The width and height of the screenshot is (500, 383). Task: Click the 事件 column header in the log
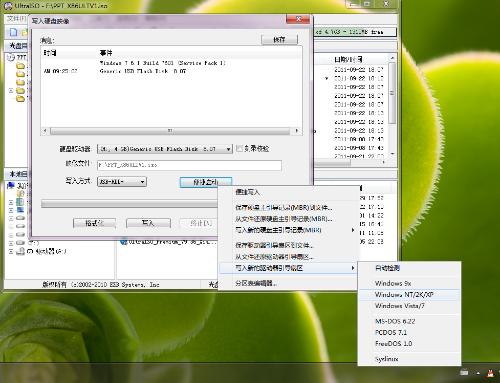tap(106, 53)
